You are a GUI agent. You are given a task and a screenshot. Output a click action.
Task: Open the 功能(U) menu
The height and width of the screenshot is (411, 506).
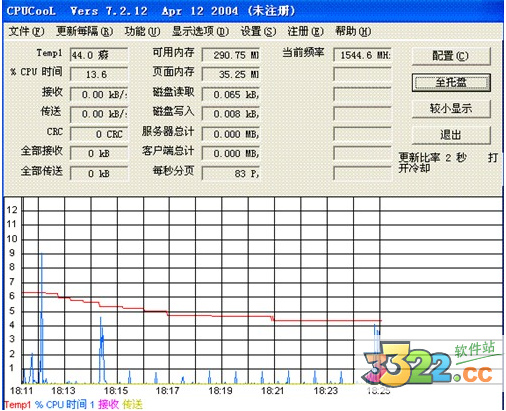coord(142,31)
